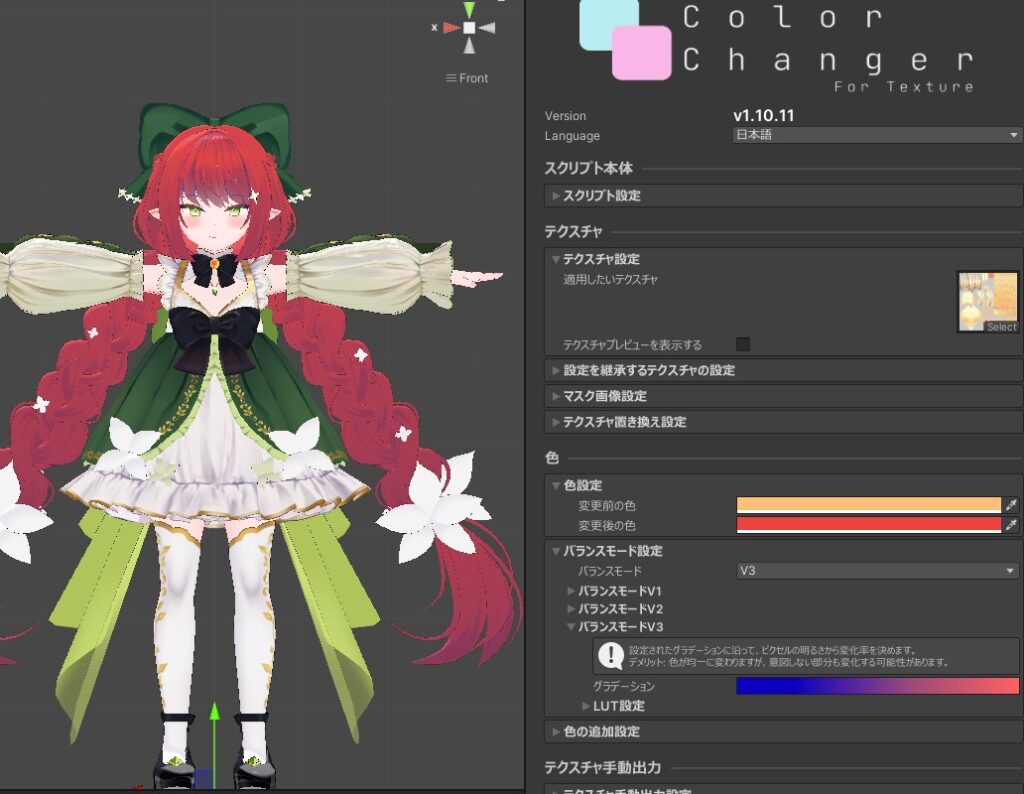Click the Front view label under the gizmo
Viewport: 1024px width, 794px height.
(x=467, y=78)
